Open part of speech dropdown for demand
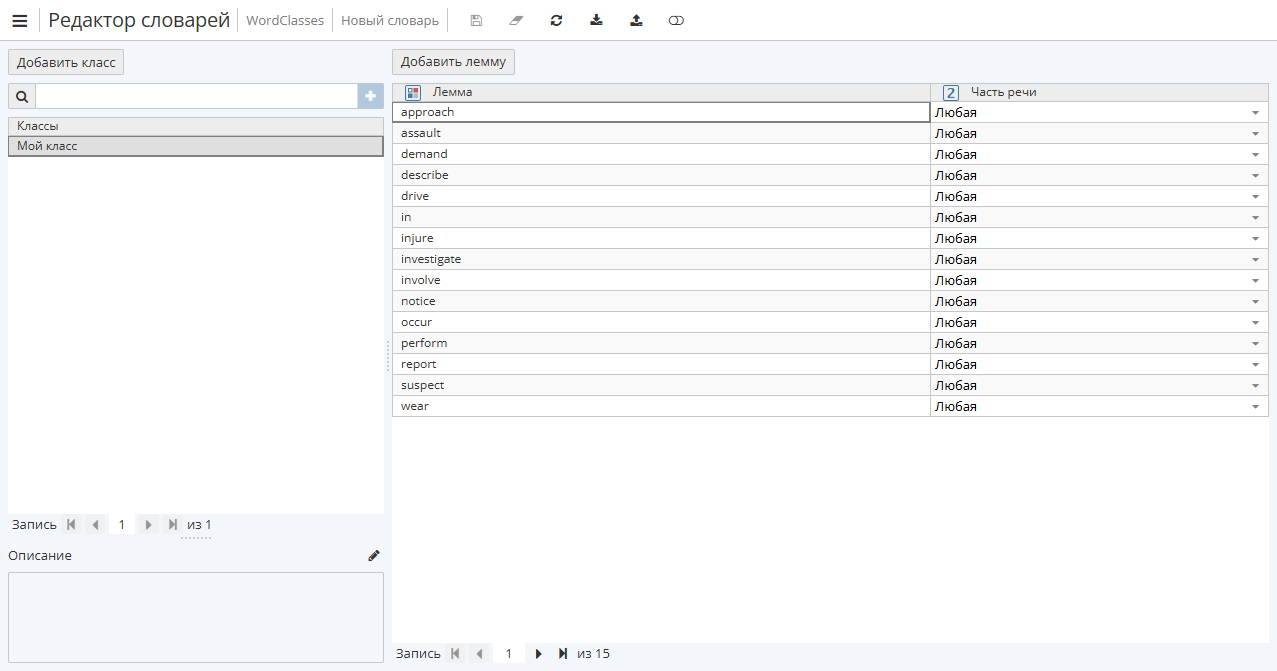Image resolution: width=1277 pixels, height=671 pixels. click(x=1255, y=155)
